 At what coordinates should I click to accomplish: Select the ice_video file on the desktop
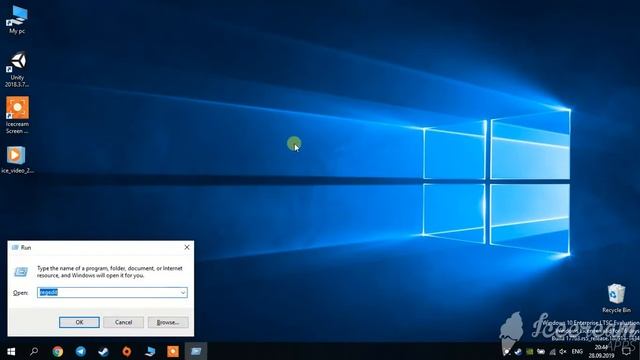click(17, 160)
